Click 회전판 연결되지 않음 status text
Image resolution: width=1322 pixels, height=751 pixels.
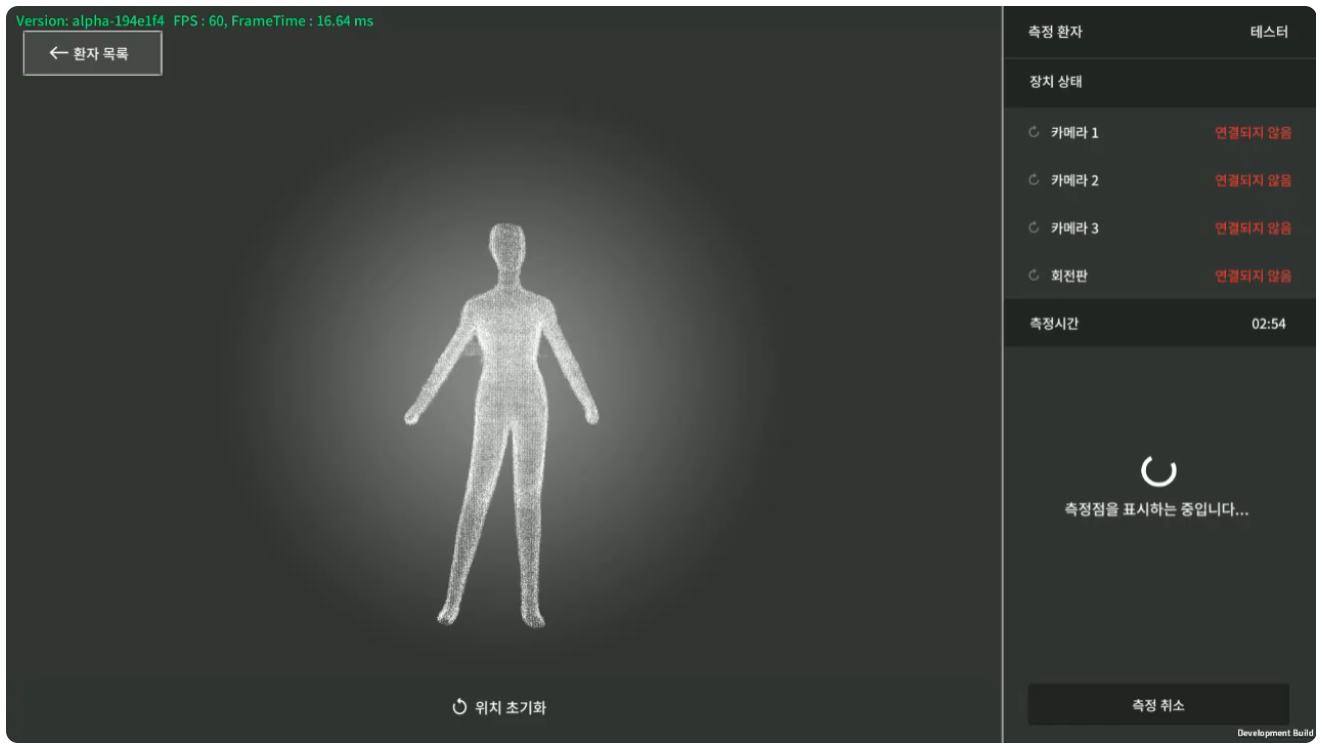click(x=1252, y=276)
